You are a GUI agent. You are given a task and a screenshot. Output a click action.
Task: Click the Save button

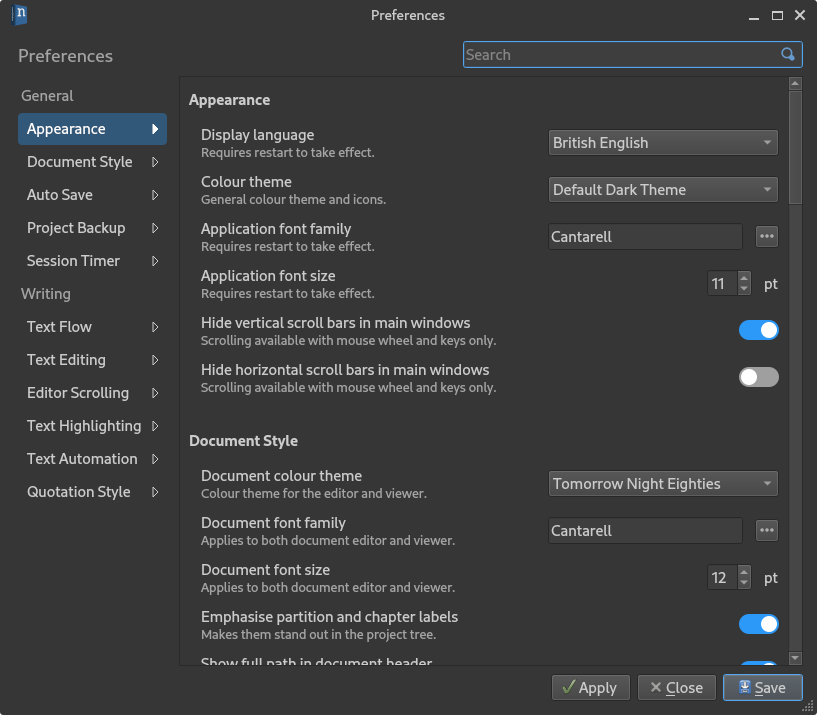click(762, 688)
